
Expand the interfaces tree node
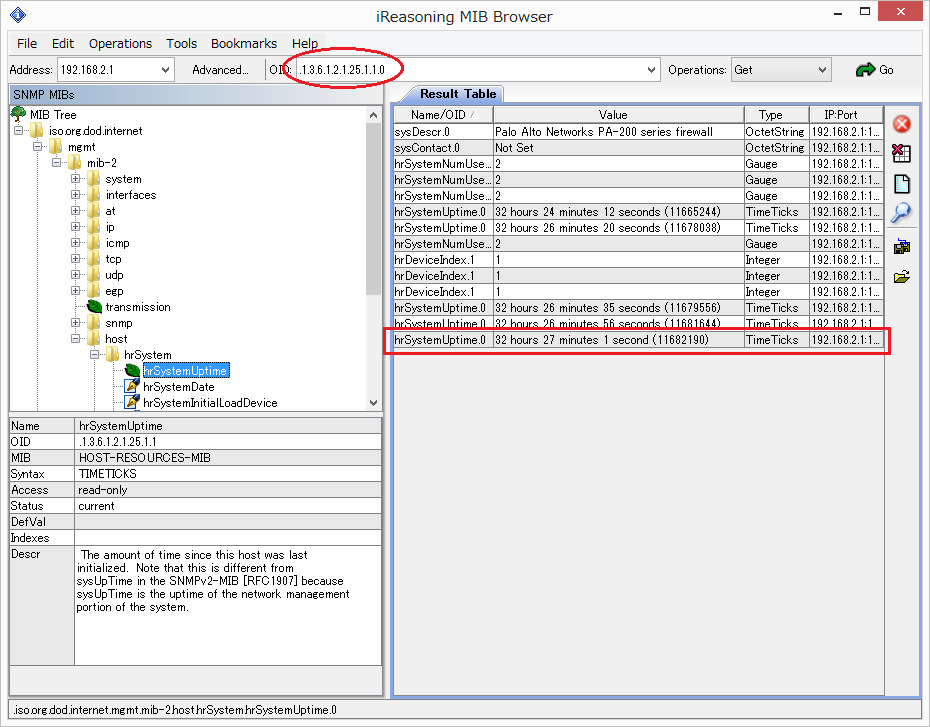pos(75,195)
